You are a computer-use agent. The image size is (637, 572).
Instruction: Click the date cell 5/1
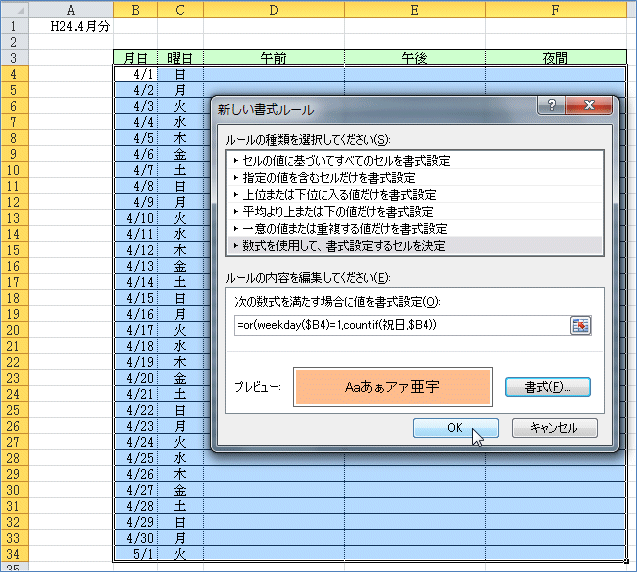pos(135,554)
